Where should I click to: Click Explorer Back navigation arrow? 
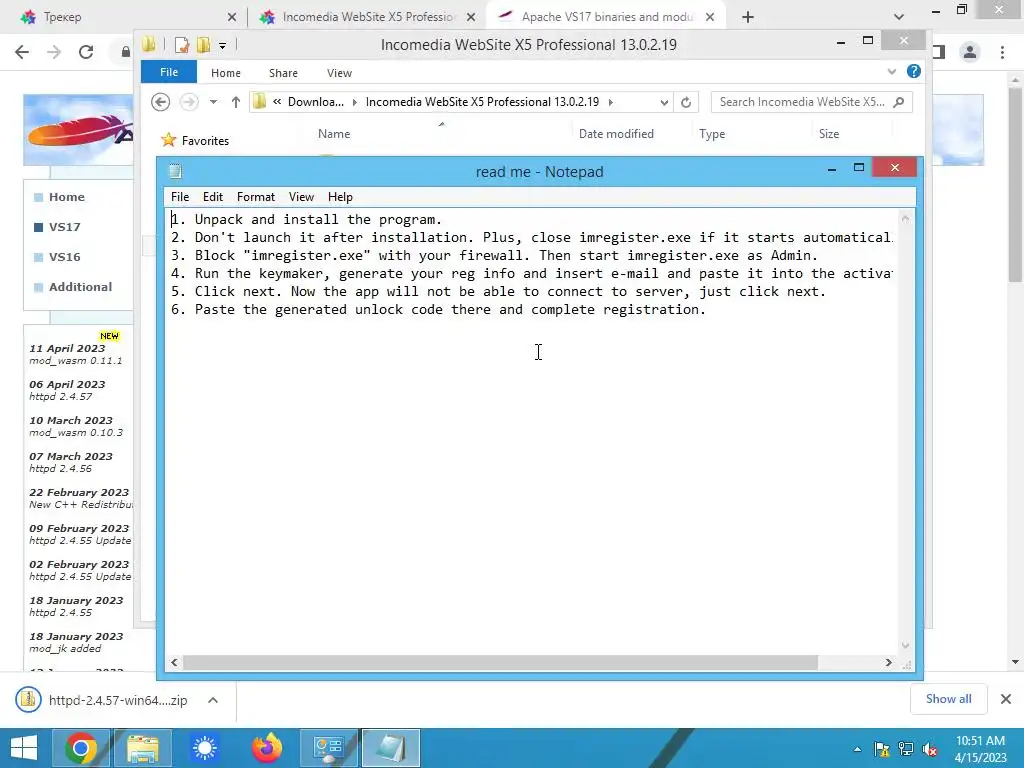[160, 102]
